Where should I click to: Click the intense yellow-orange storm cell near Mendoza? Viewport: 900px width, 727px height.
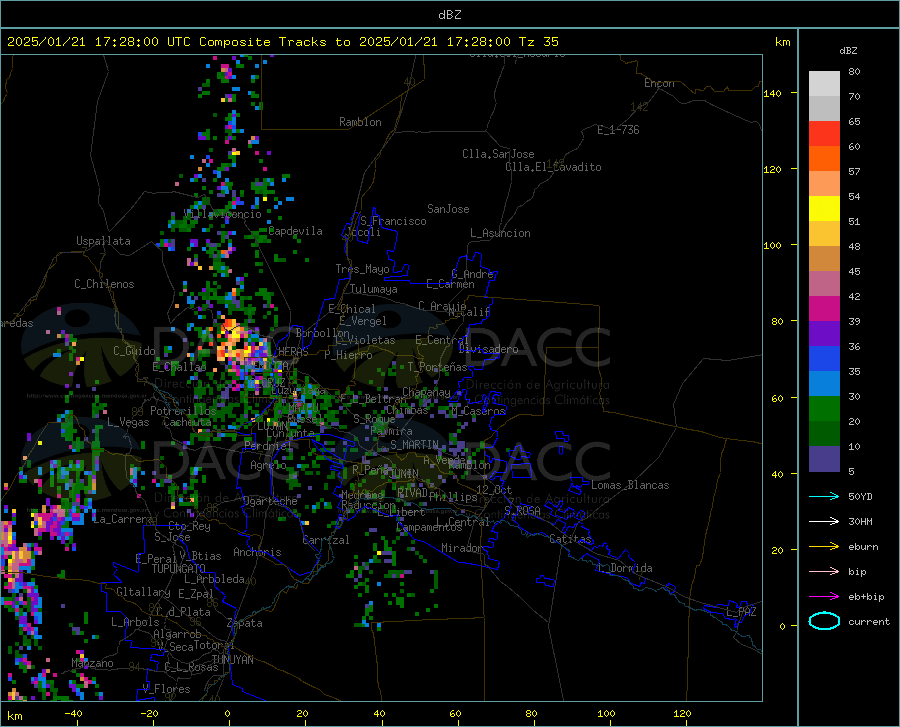click(232, 341)
